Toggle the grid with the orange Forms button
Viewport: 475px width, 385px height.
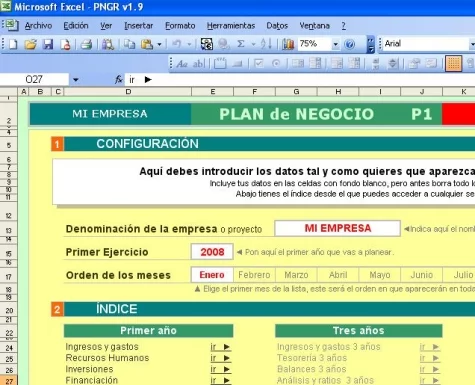[453, 63]
